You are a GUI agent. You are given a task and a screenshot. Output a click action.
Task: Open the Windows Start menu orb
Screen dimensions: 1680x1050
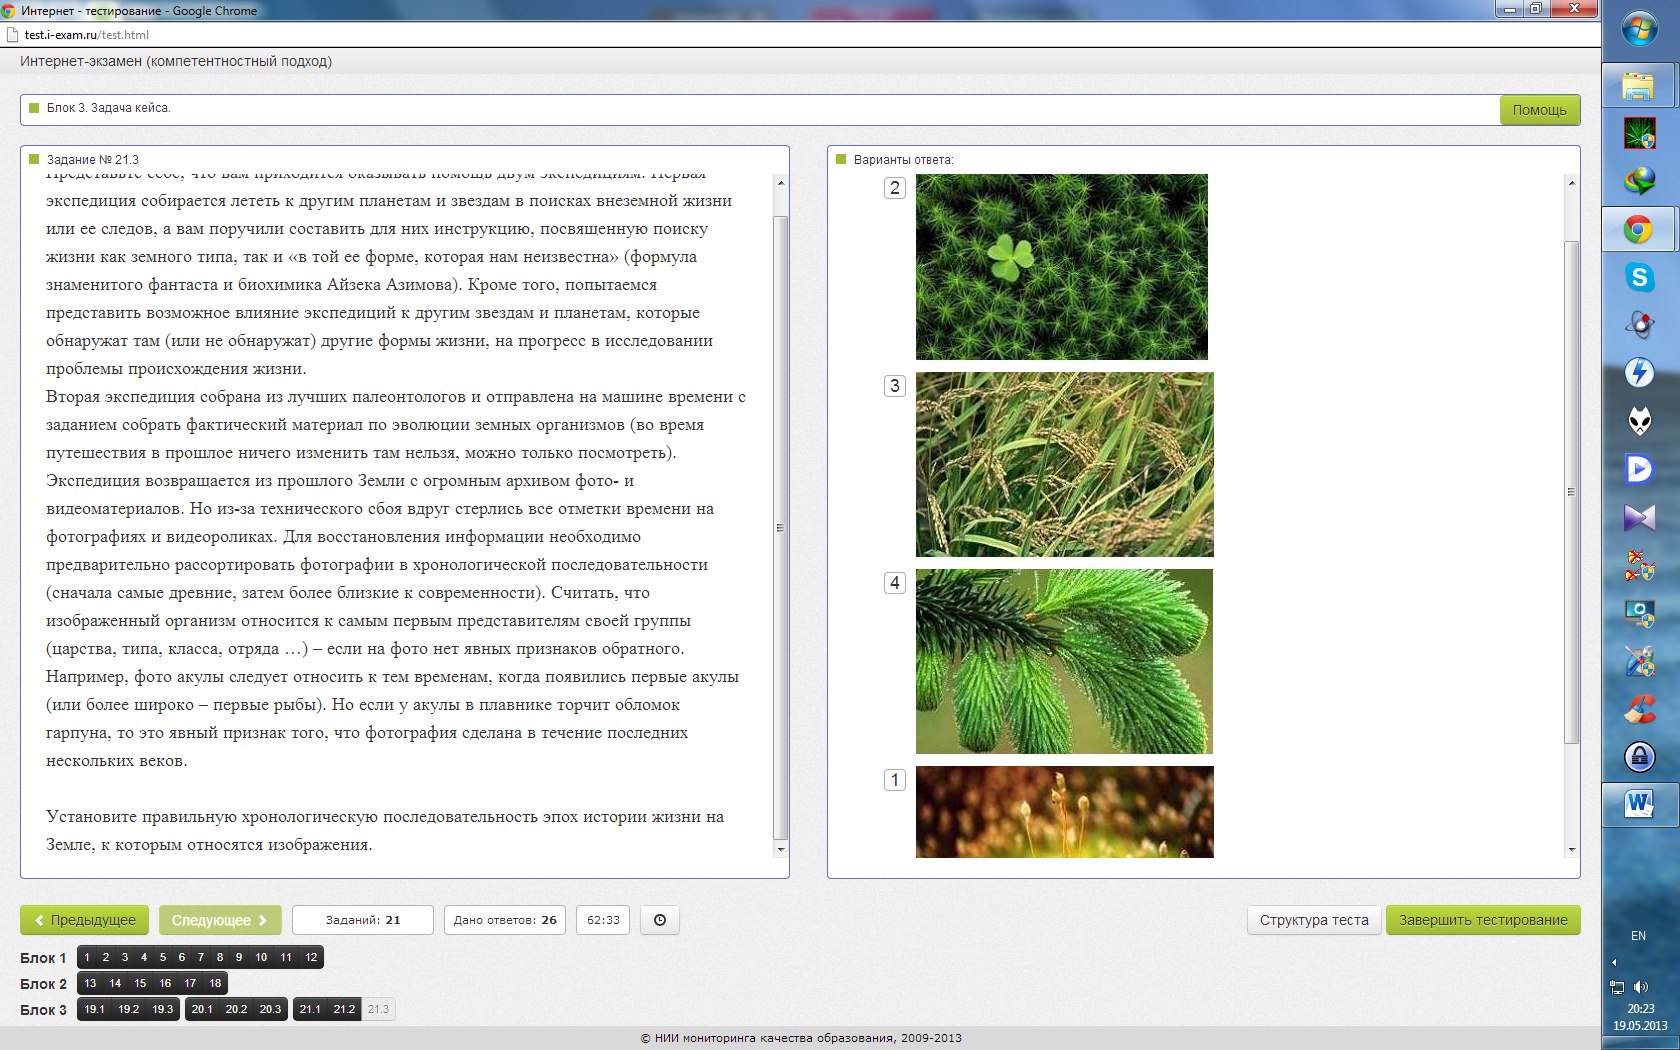[1639, 30]
